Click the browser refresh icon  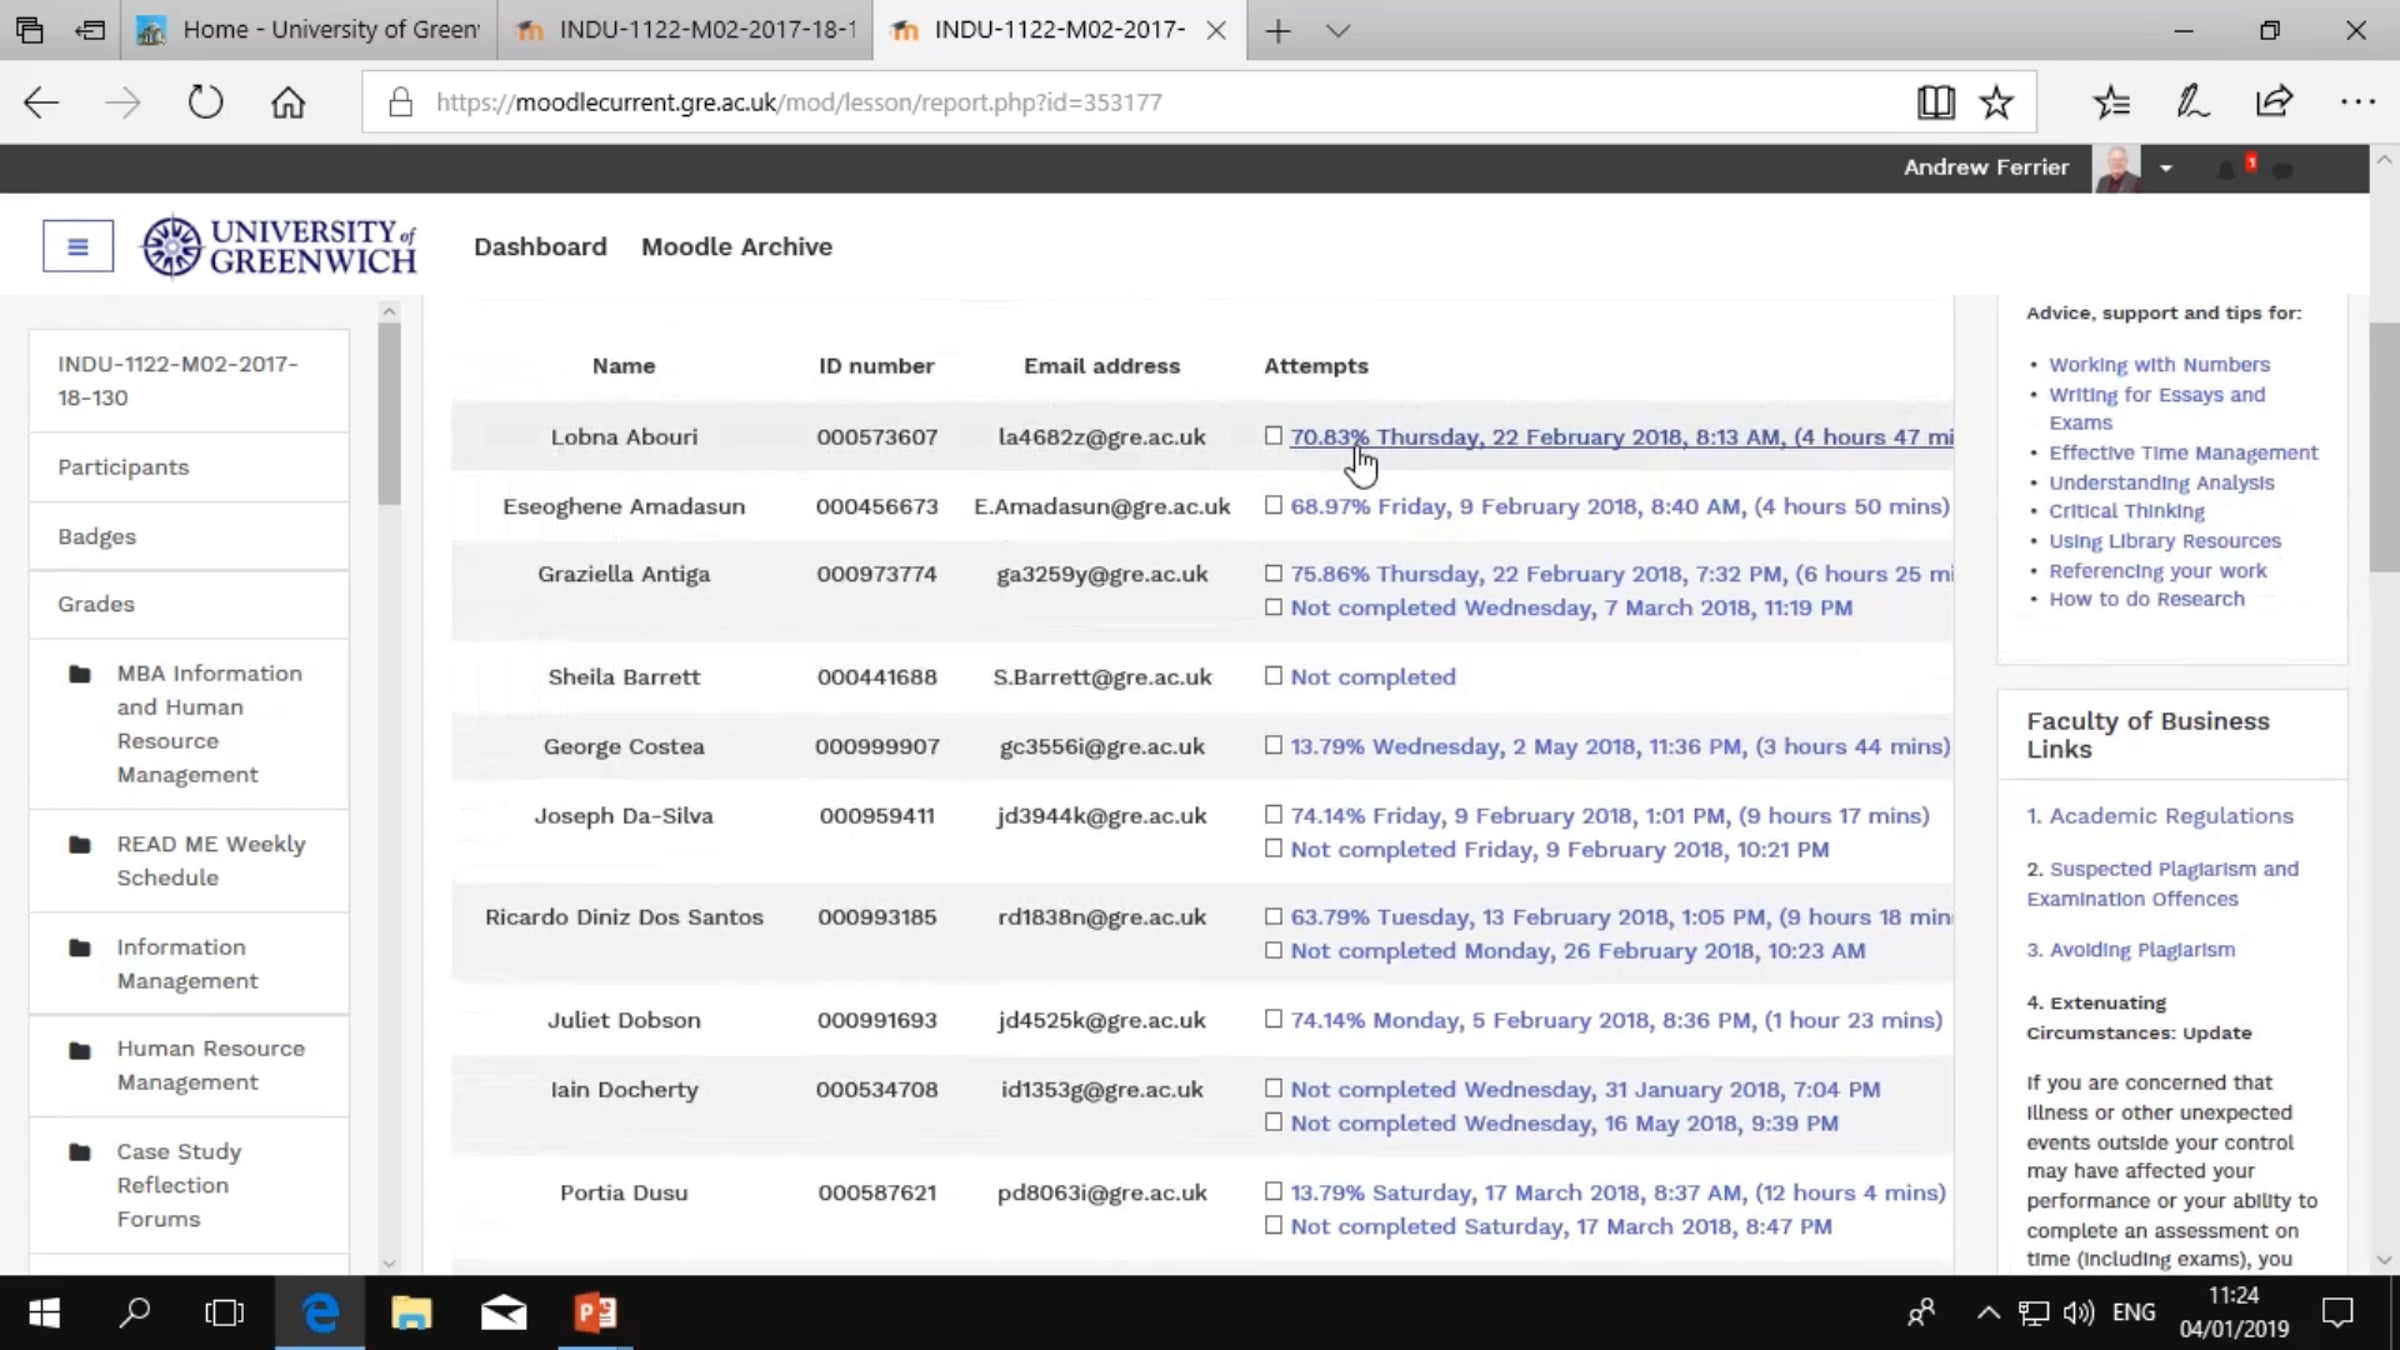[x=205, y=102]
